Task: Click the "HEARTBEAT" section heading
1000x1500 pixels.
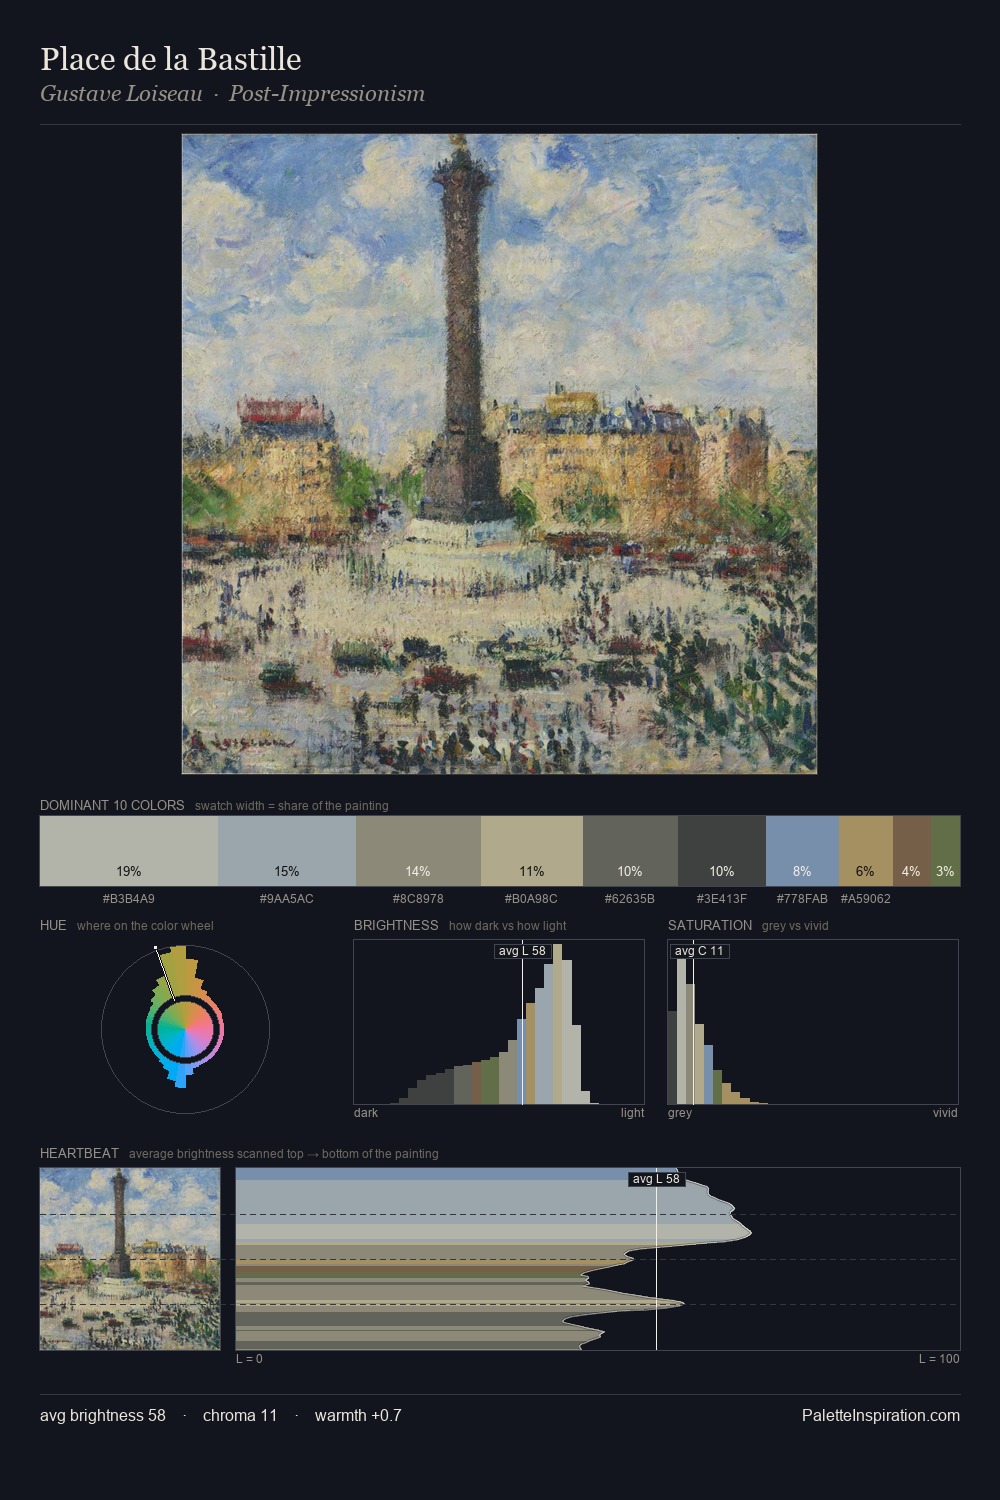Action: pos(79,1153)
